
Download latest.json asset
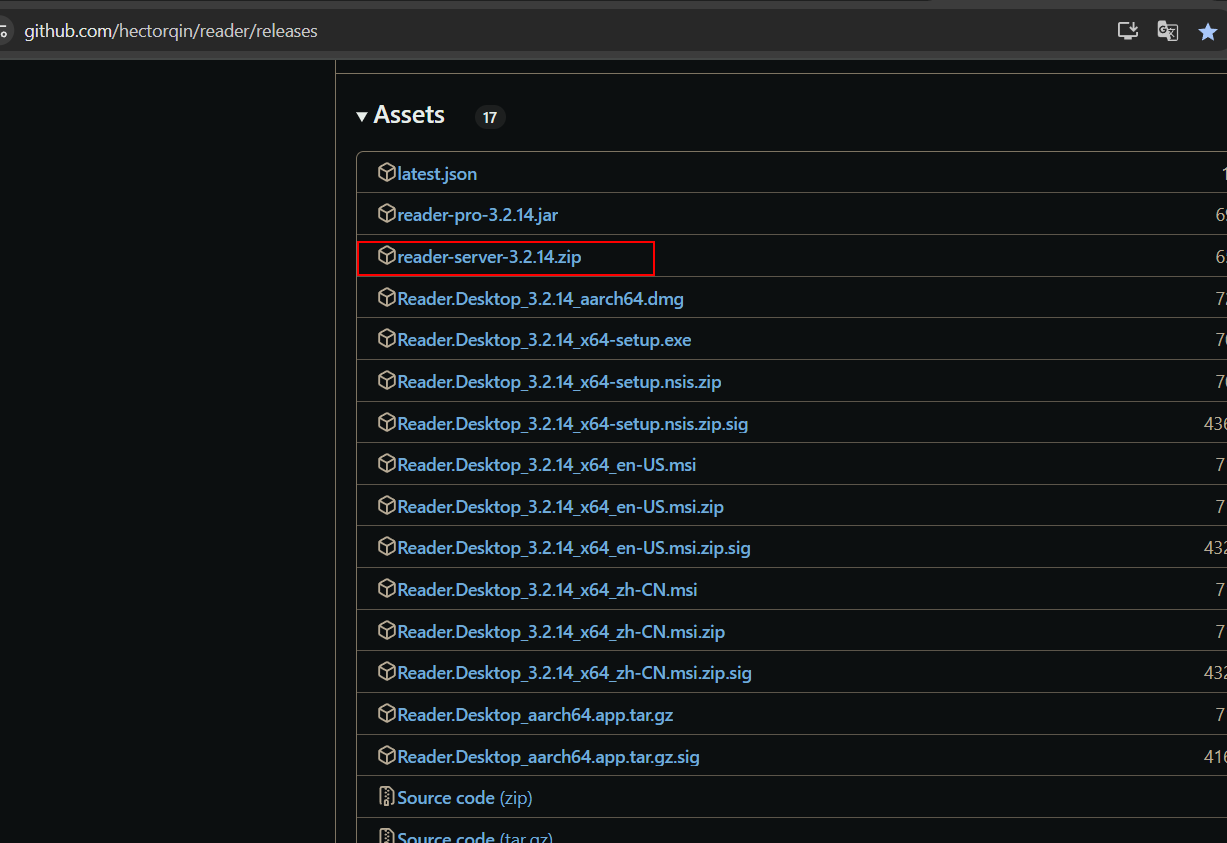[x=437, y=174]
